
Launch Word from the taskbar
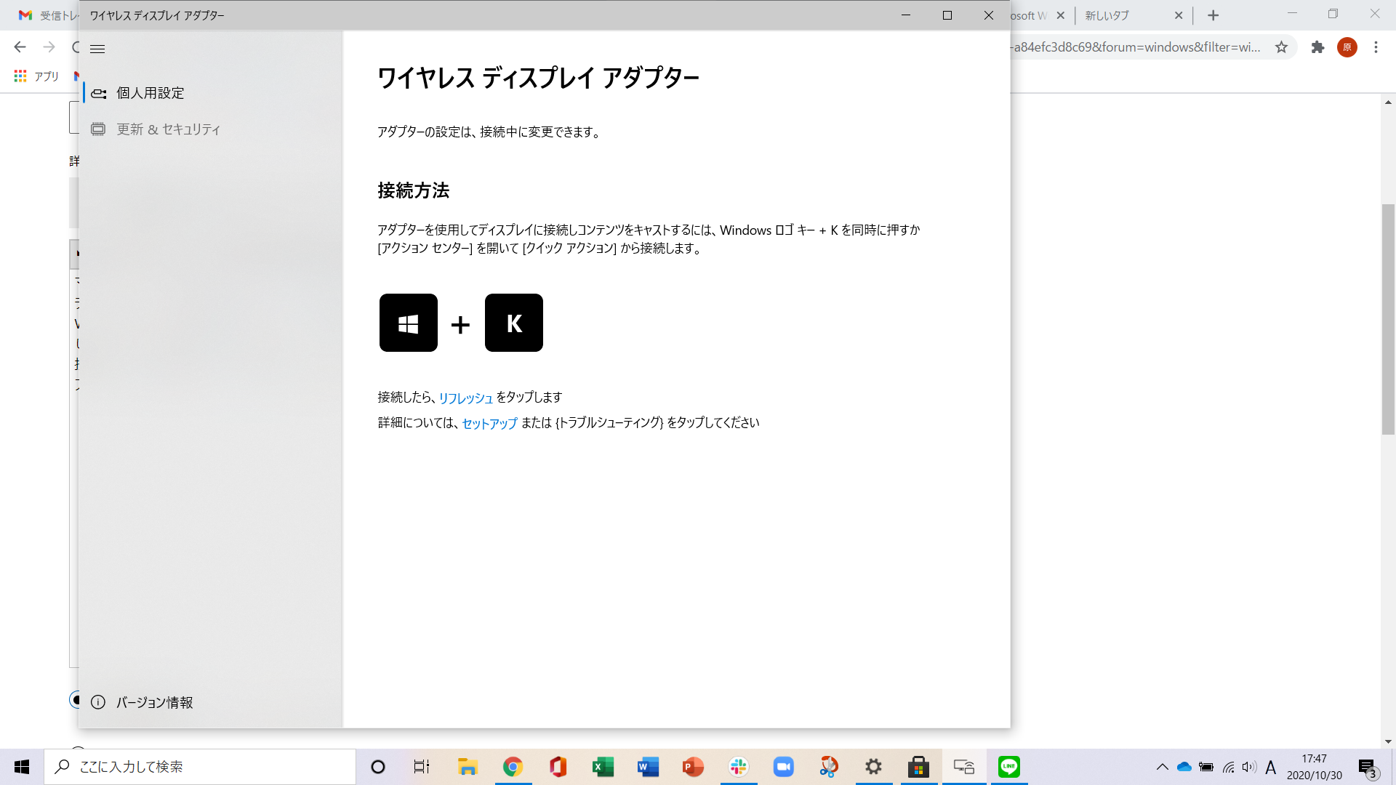pos(648,767)
